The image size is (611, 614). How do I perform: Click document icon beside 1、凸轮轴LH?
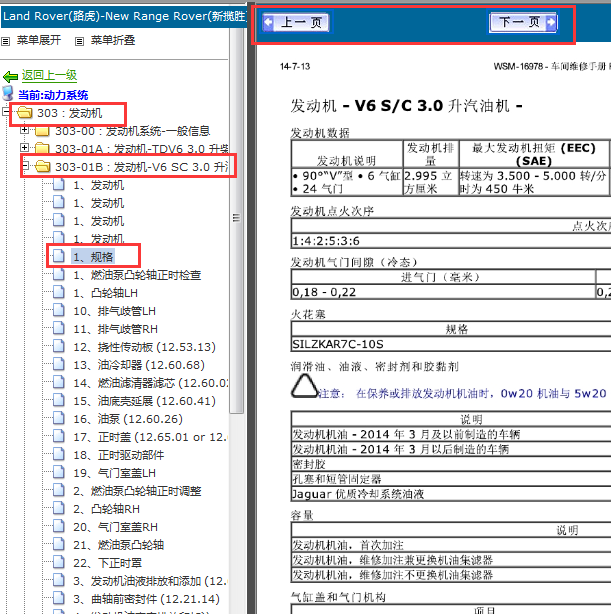[59, 292]
